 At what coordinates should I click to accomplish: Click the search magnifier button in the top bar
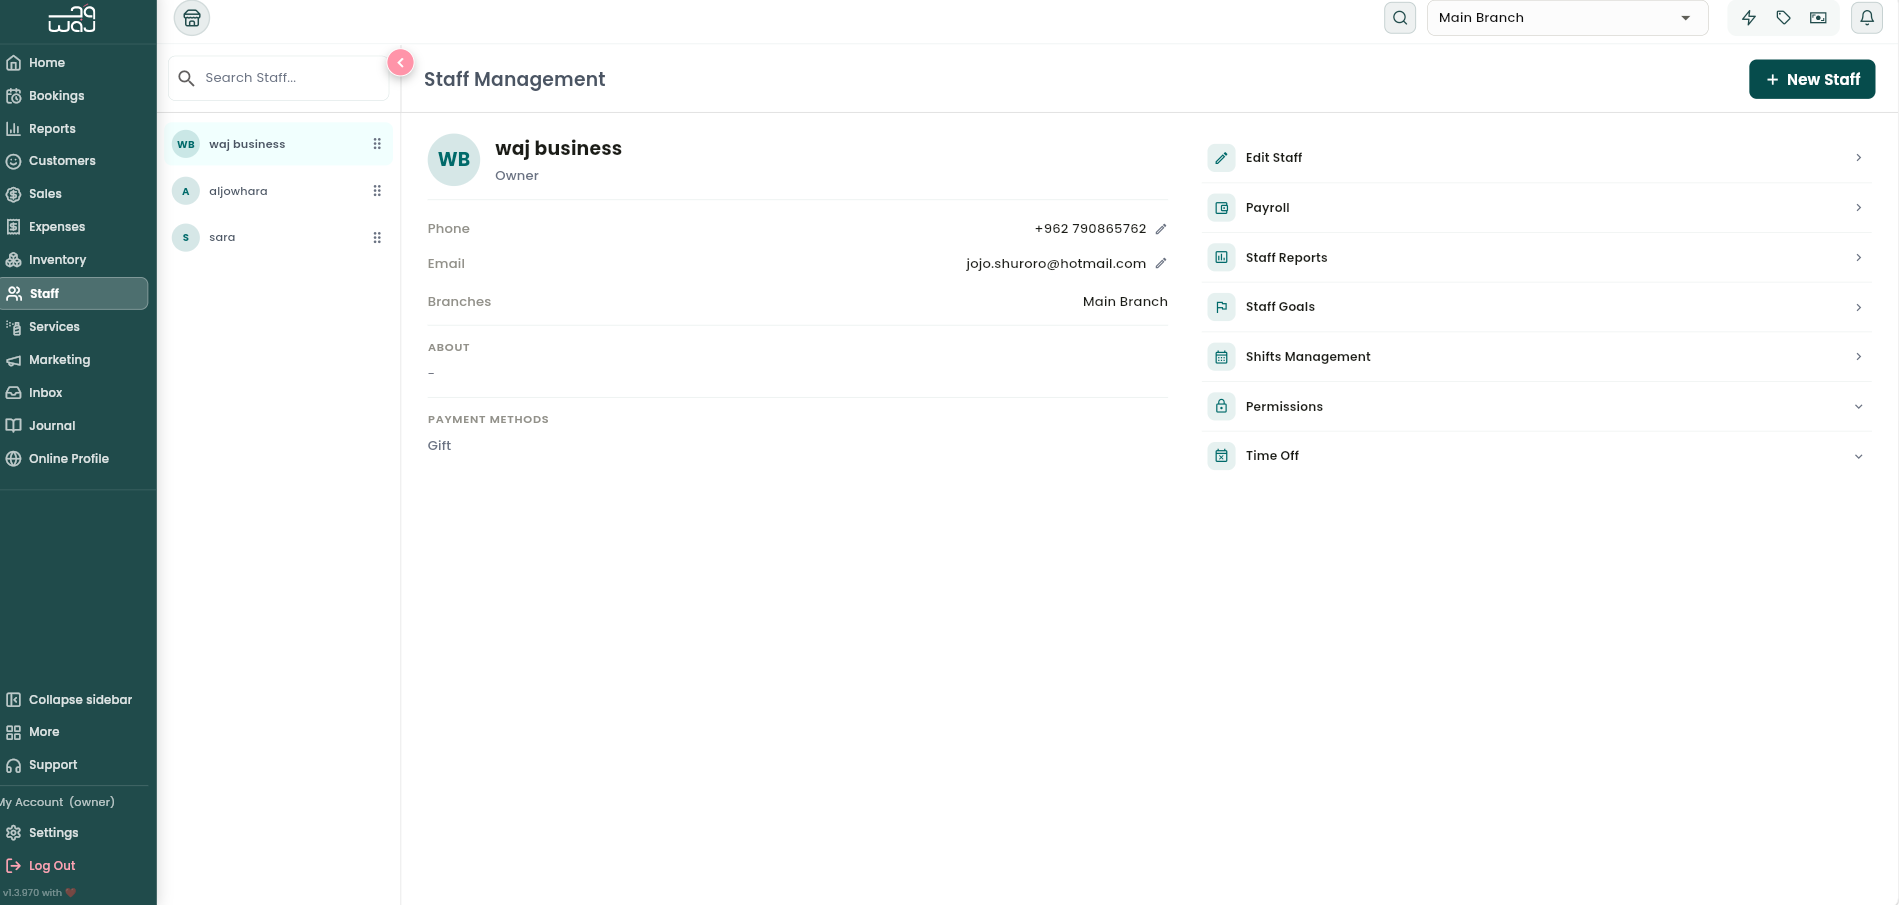tap(1400, 18)
